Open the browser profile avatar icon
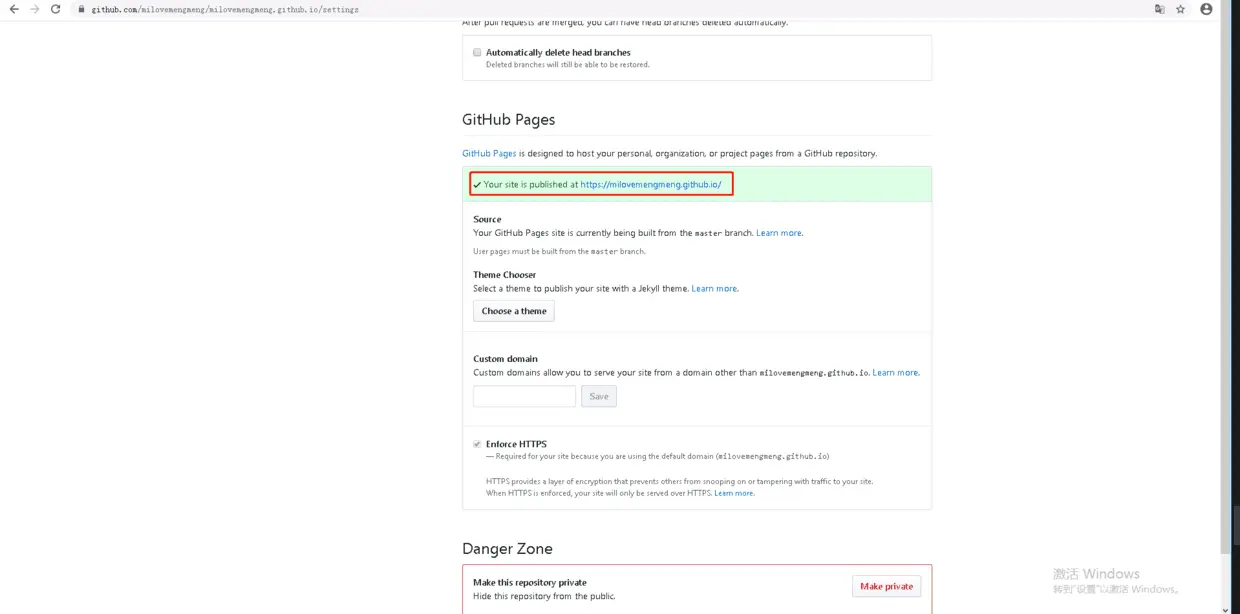Image resolution: width=1240 pixels, height=614 pixels. pyautogui.click(x=1205, y=9)
